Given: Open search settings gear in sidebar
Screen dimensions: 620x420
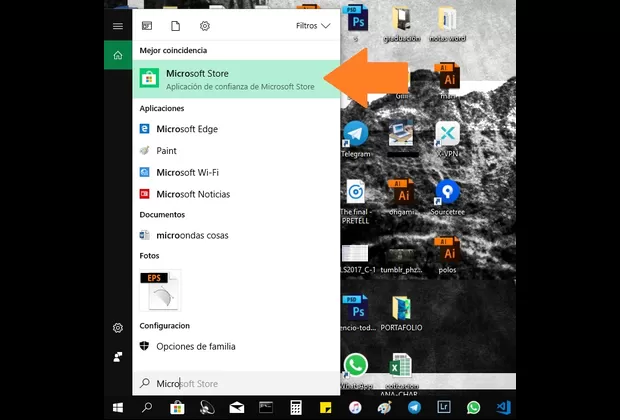Looking at the screenshot, I should [118, 328].
